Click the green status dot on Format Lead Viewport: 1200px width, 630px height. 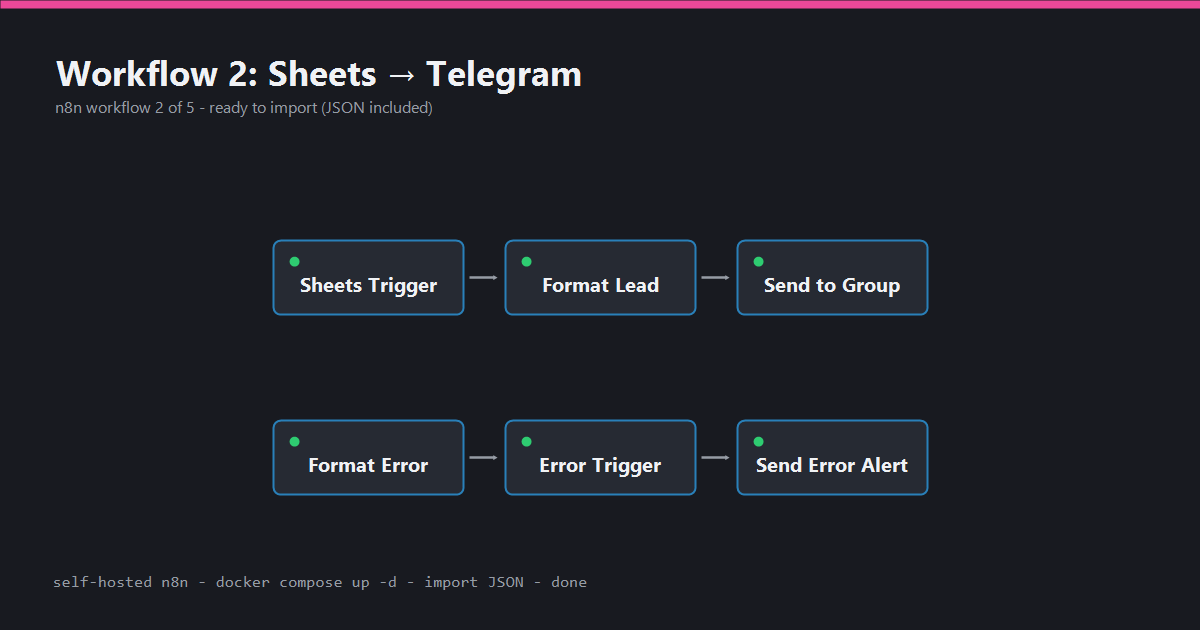(526, 262)
